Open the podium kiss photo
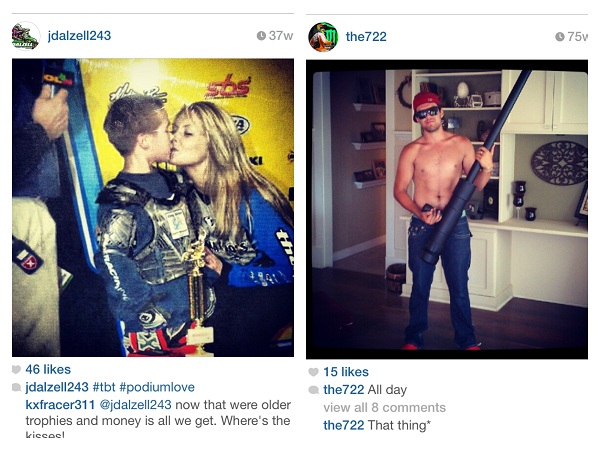The image size is (600, 450). (153, 207)
